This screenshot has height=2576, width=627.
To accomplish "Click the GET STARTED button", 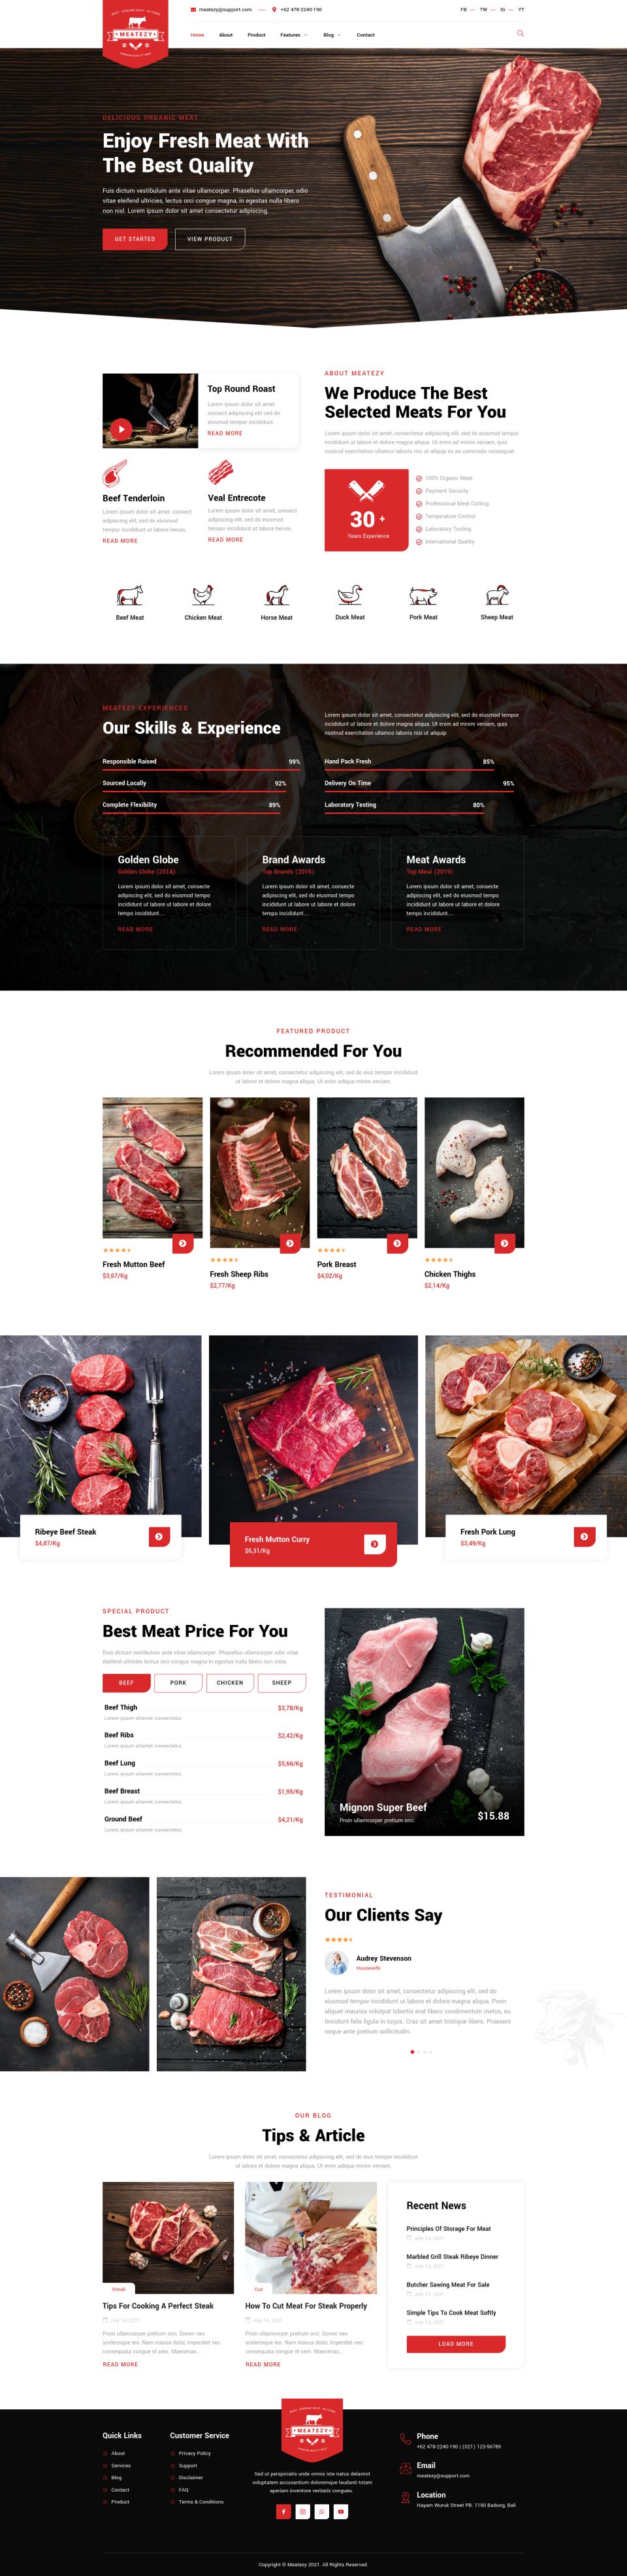I will (135, 239).
